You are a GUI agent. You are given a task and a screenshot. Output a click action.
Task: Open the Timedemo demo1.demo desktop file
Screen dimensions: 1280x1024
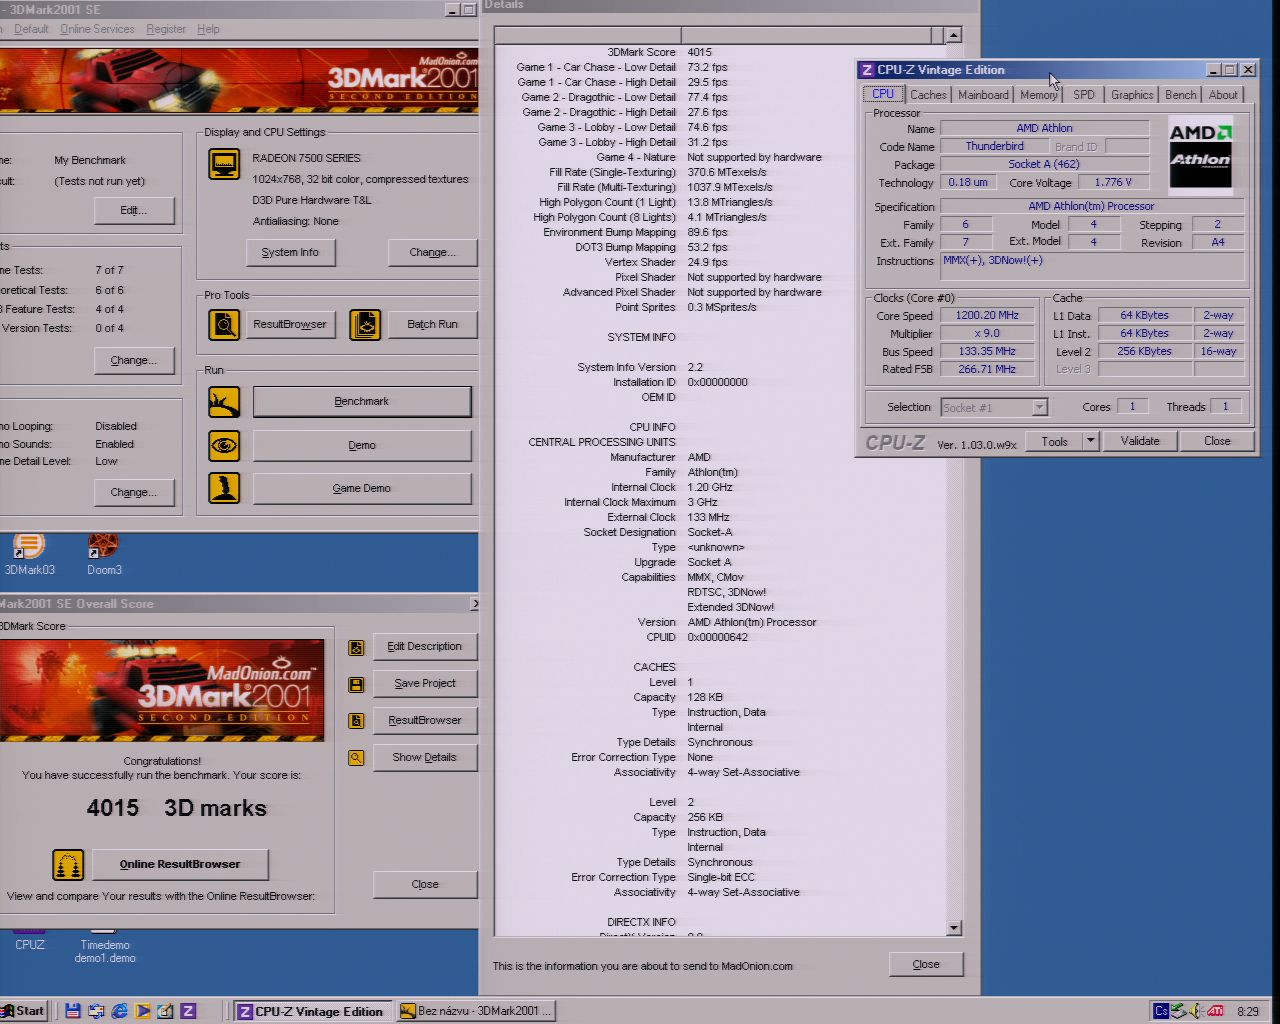point(104,947)
